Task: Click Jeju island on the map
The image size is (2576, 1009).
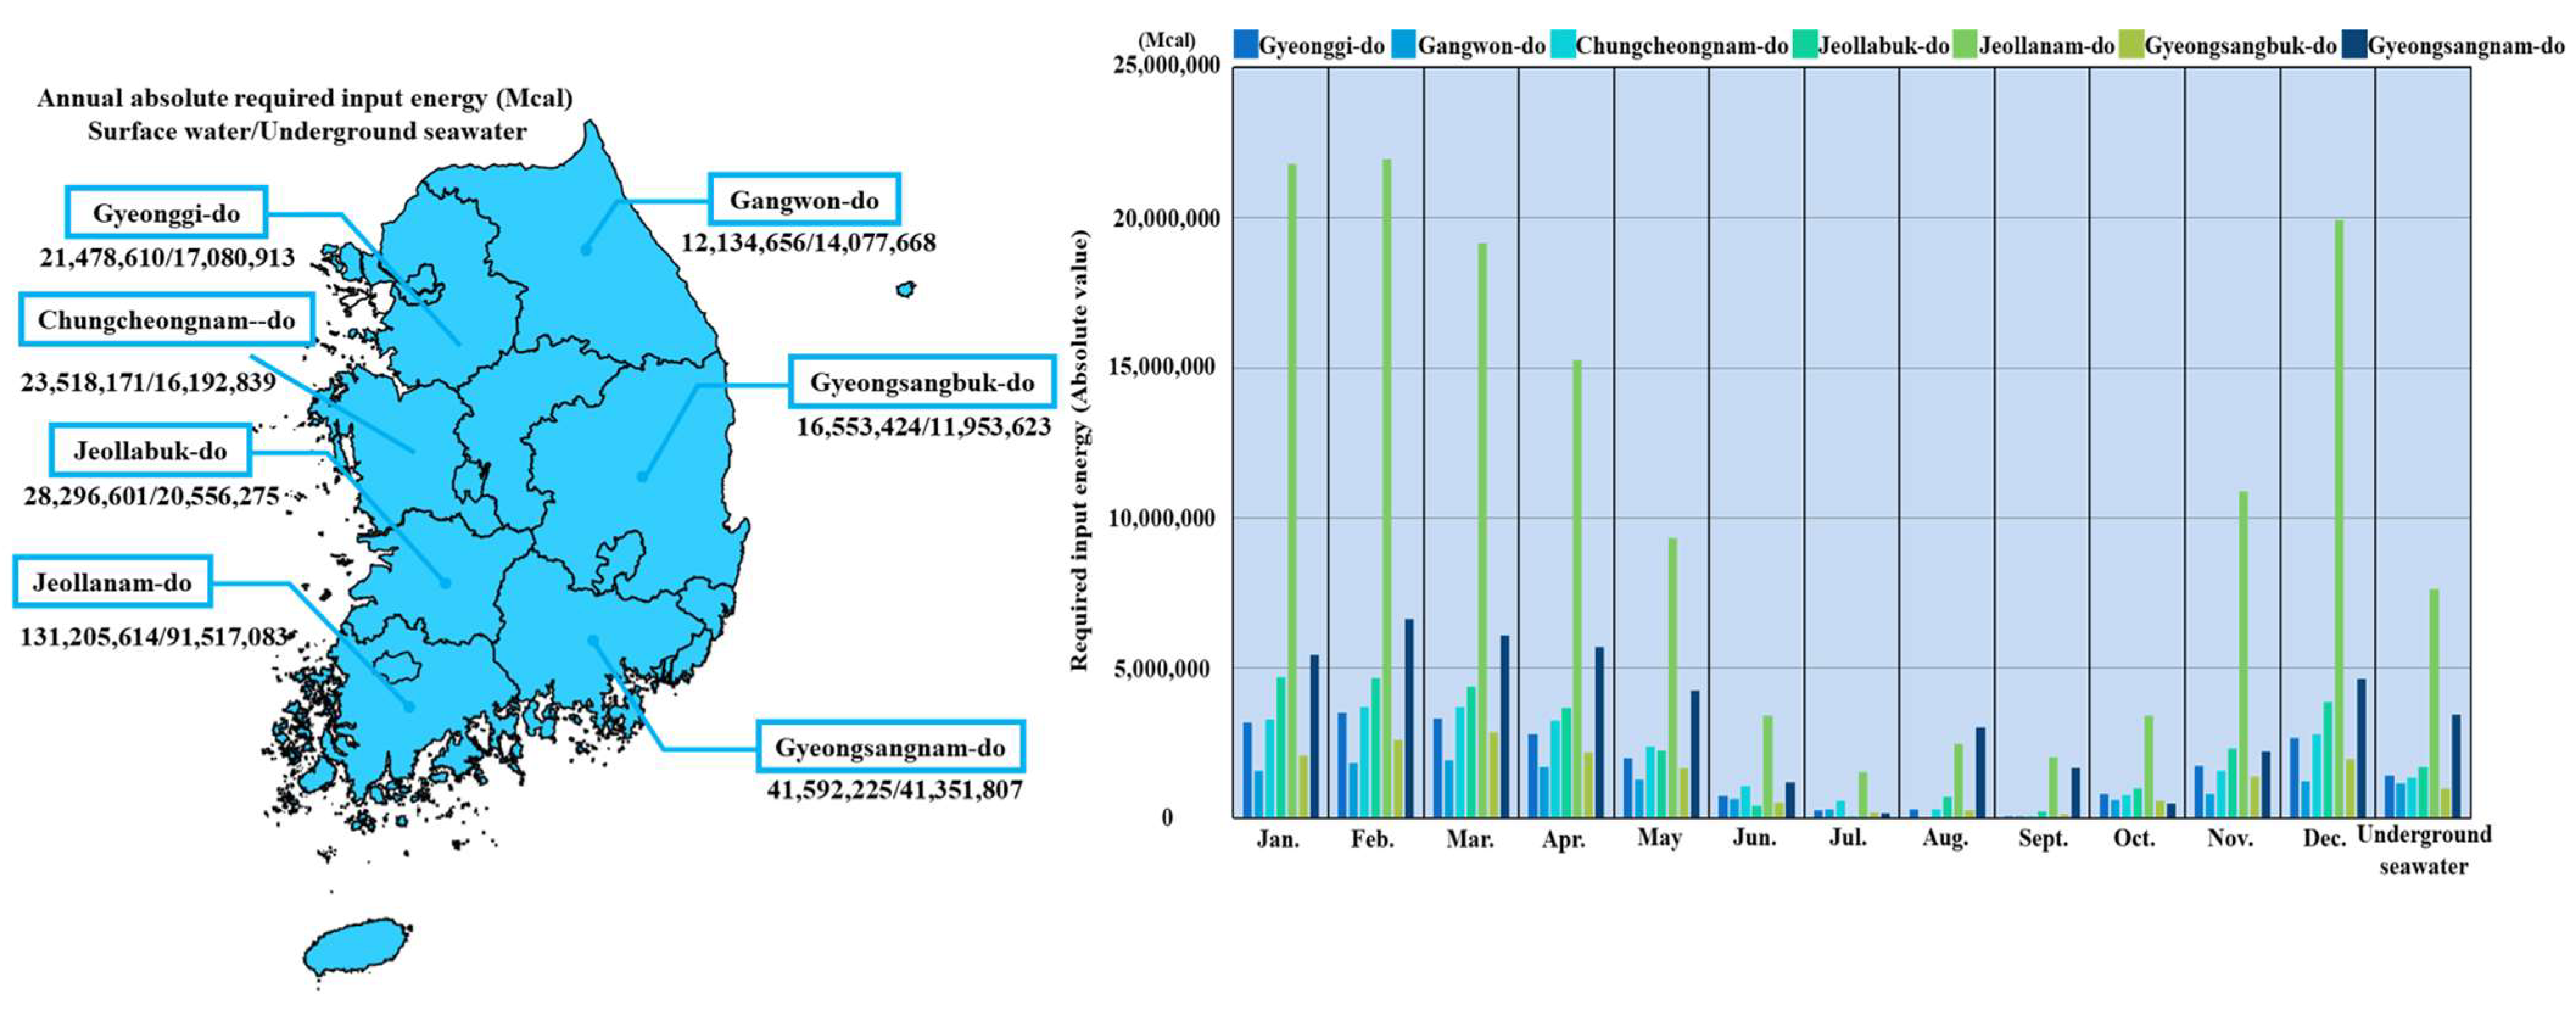Action: pos(357,948)
